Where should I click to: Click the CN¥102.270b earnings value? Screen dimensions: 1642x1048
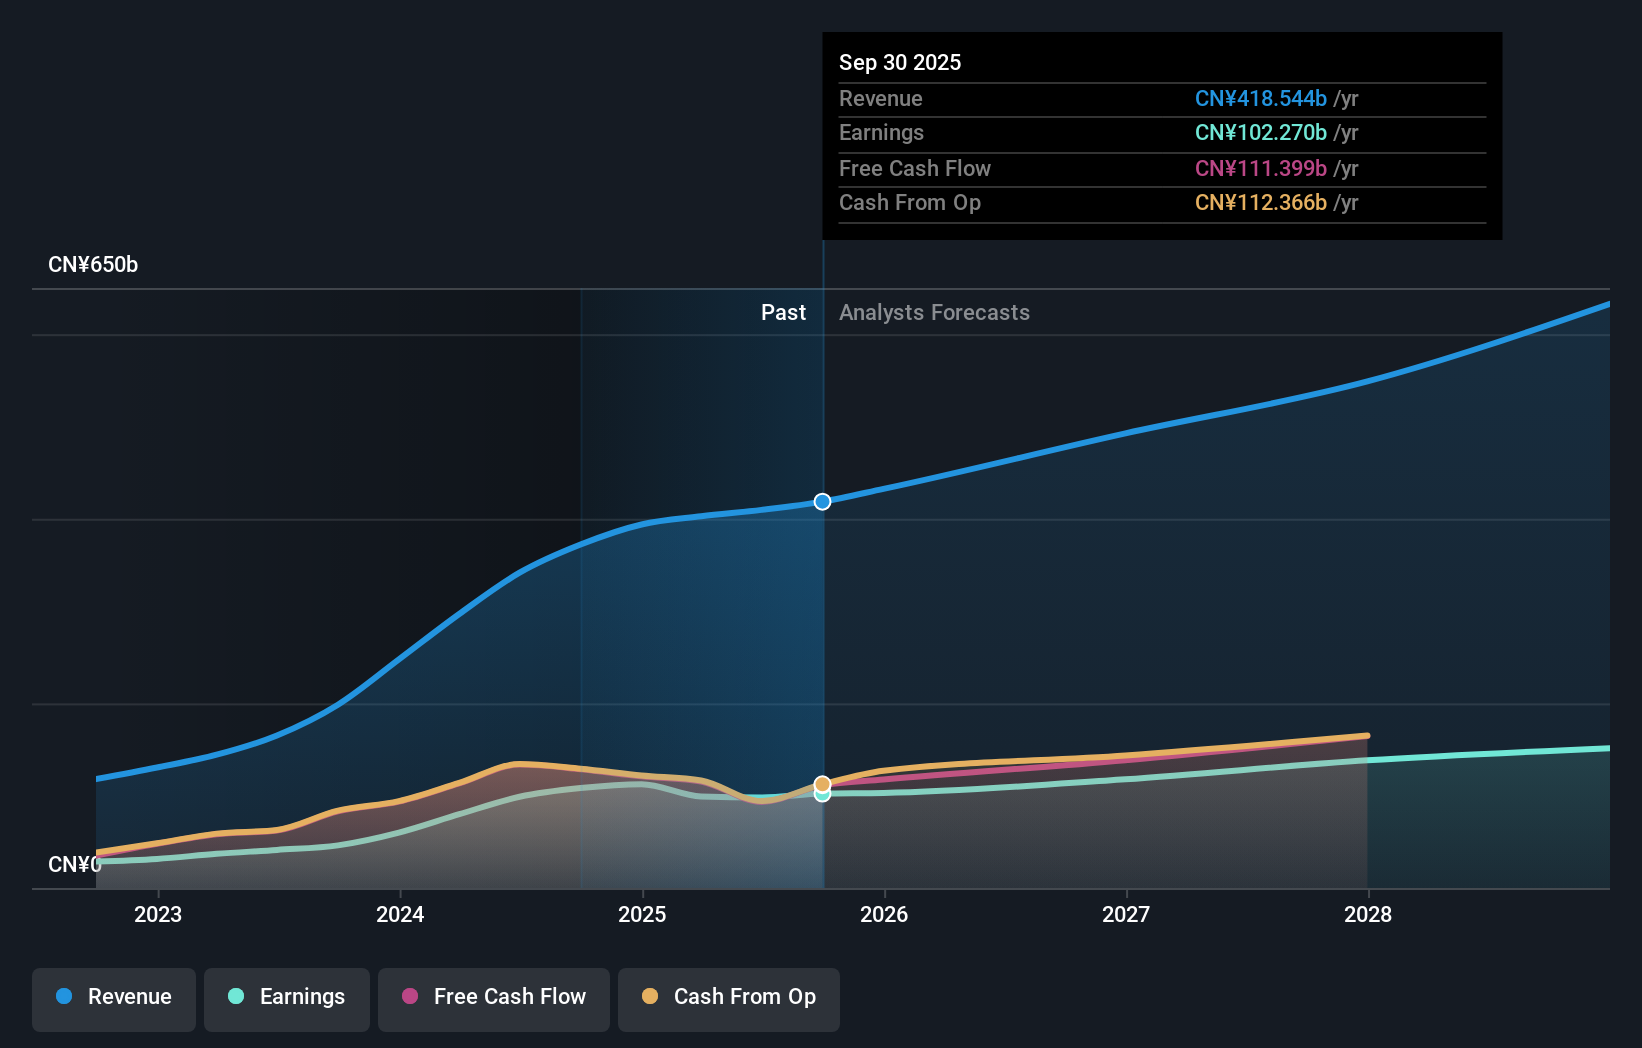[x=1260, y=133]
